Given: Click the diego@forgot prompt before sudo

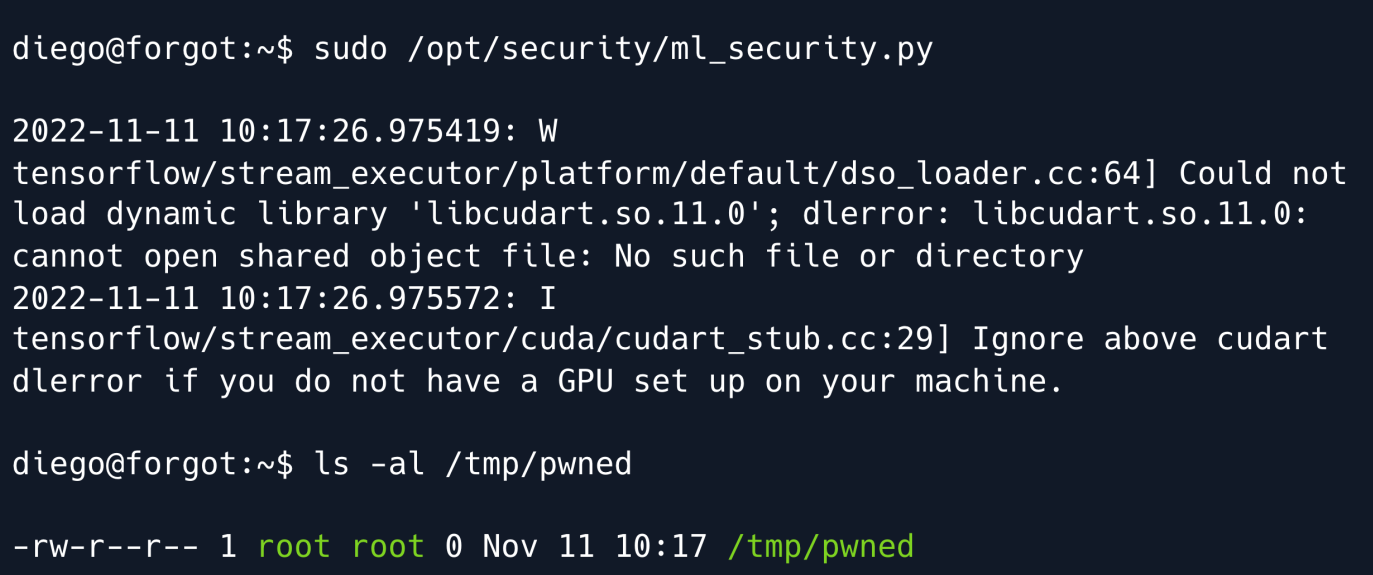Looking at the screenshot, I should pos(134,49).
